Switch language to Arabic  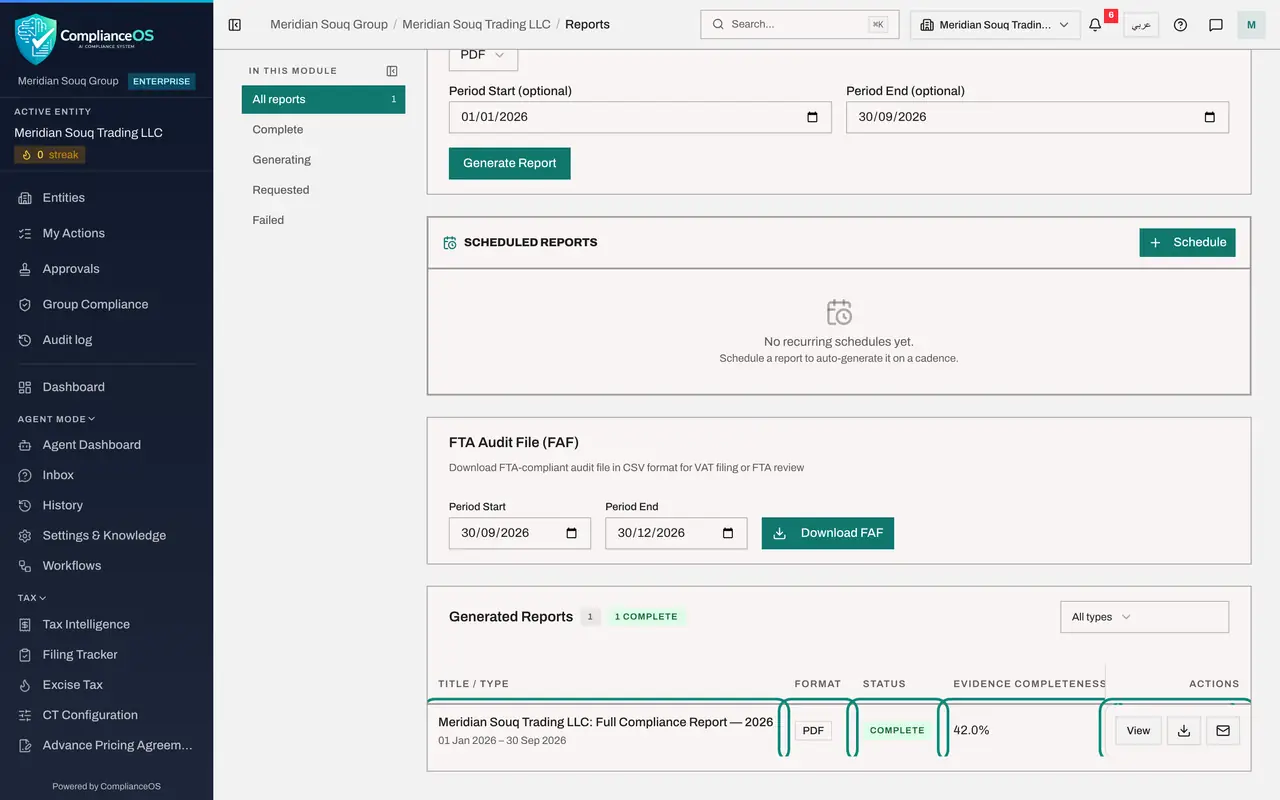(x=1141, y=25)
